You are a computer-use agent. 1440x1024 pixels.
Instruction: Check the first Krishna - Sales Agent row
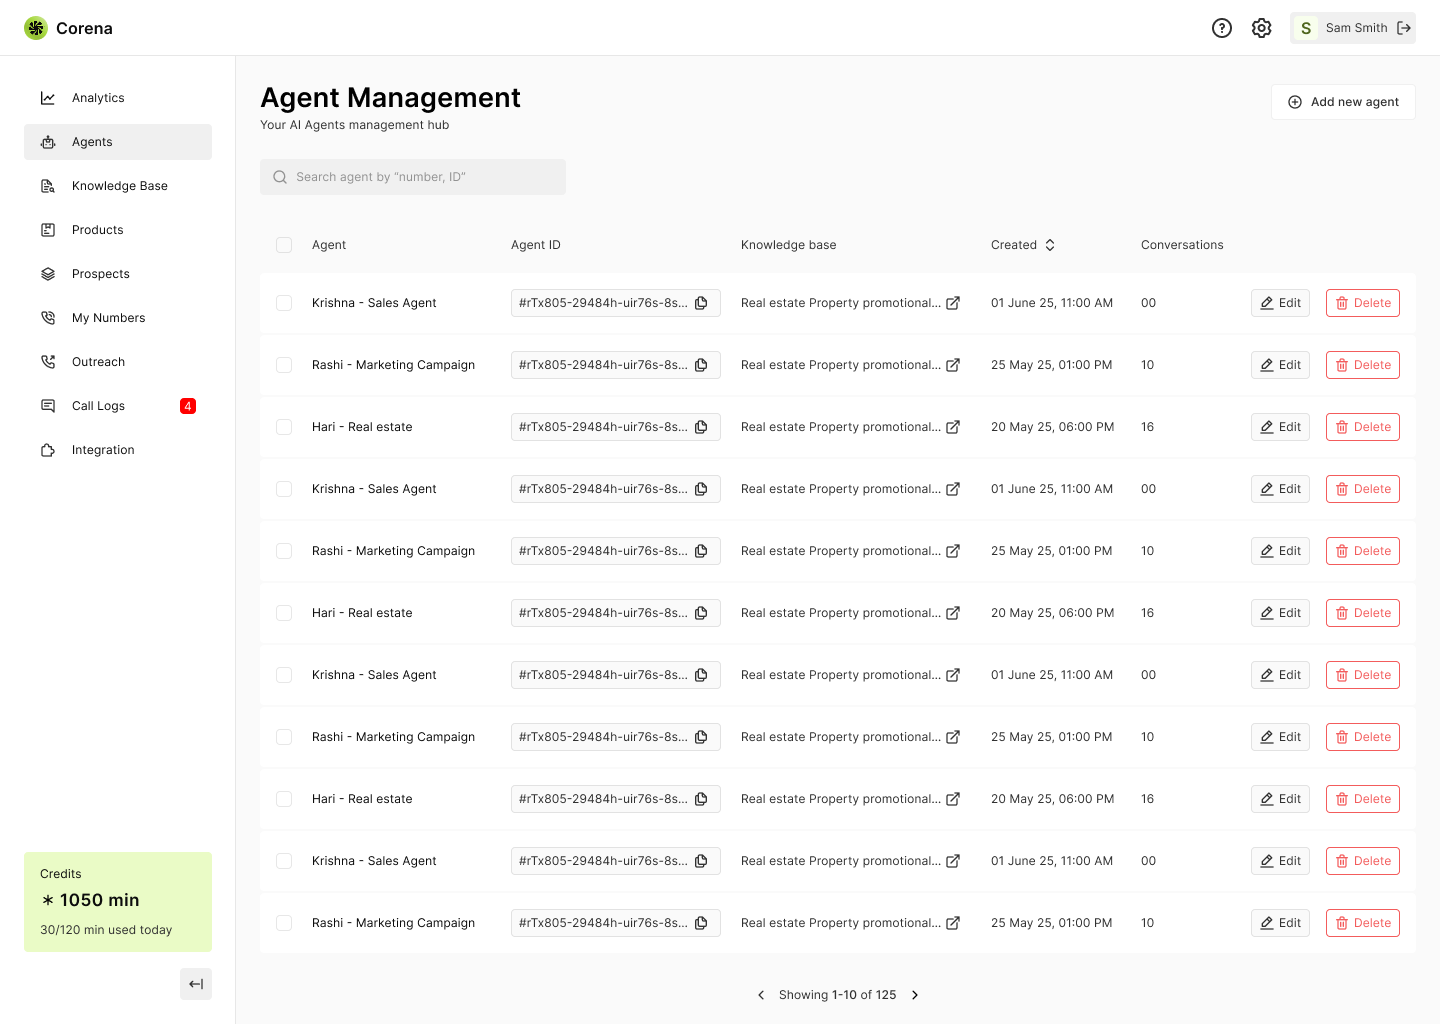coord(284,303)
